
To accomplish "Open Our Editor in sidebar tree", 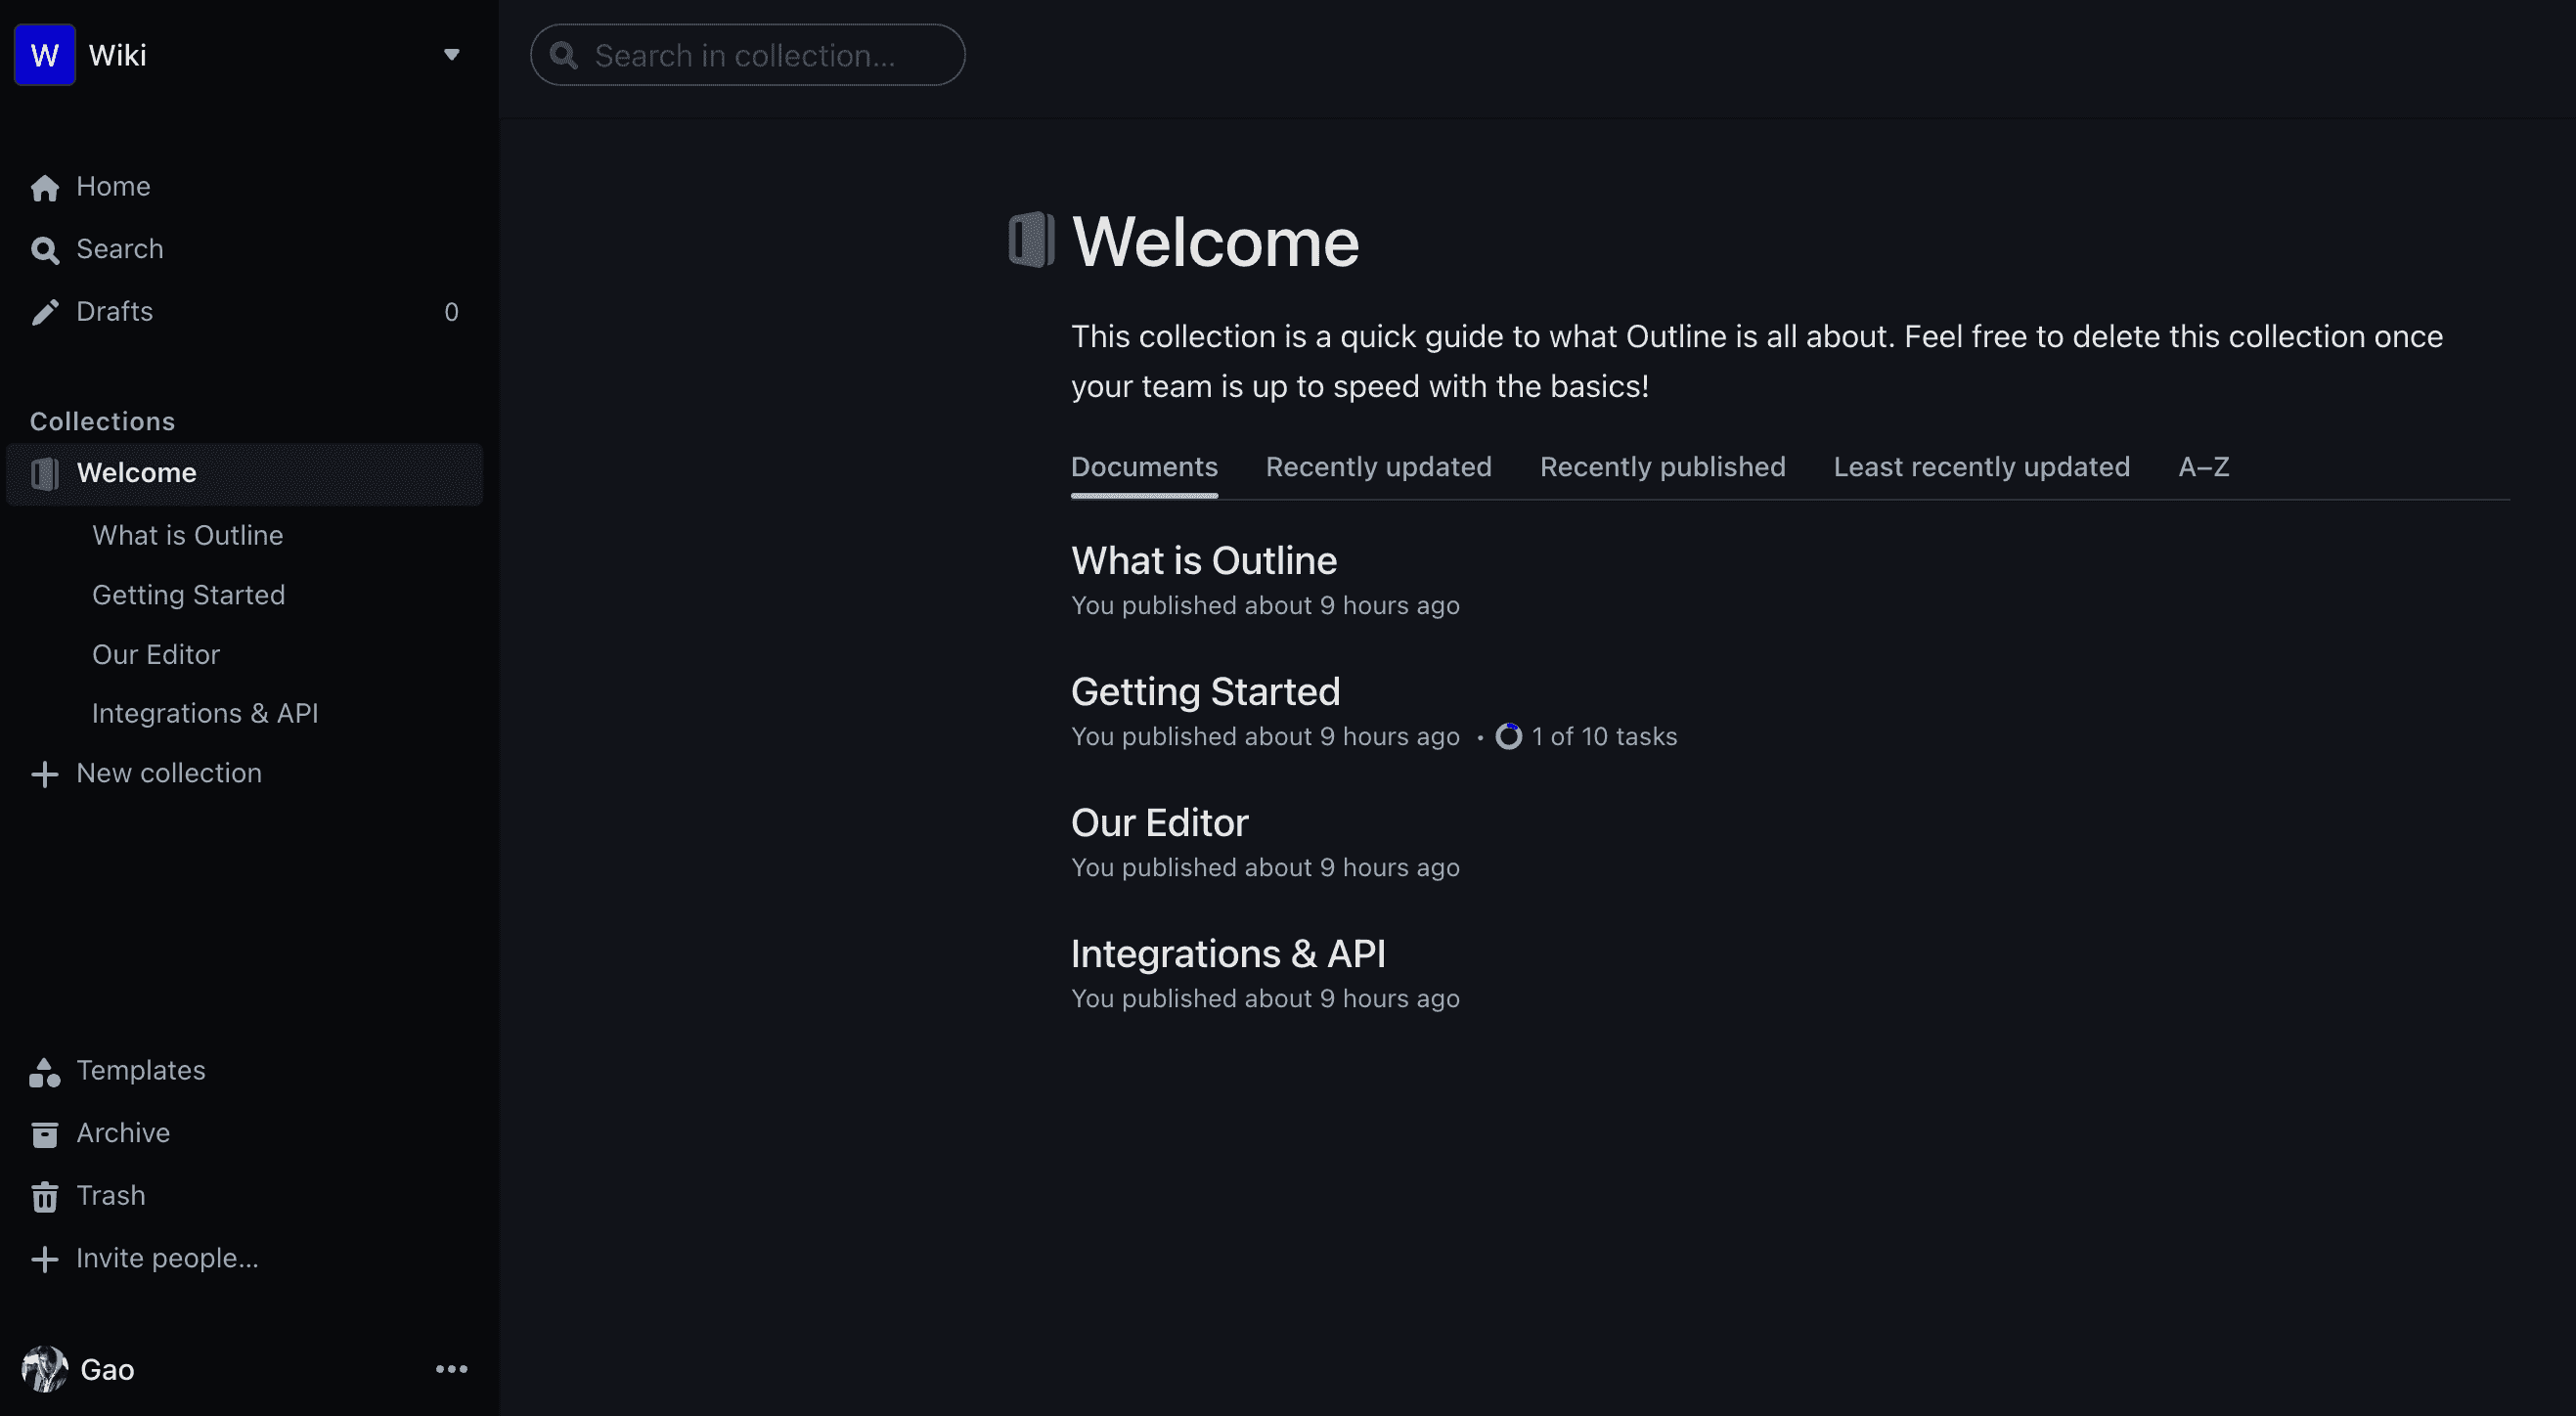I will click(x=156, y=655).
